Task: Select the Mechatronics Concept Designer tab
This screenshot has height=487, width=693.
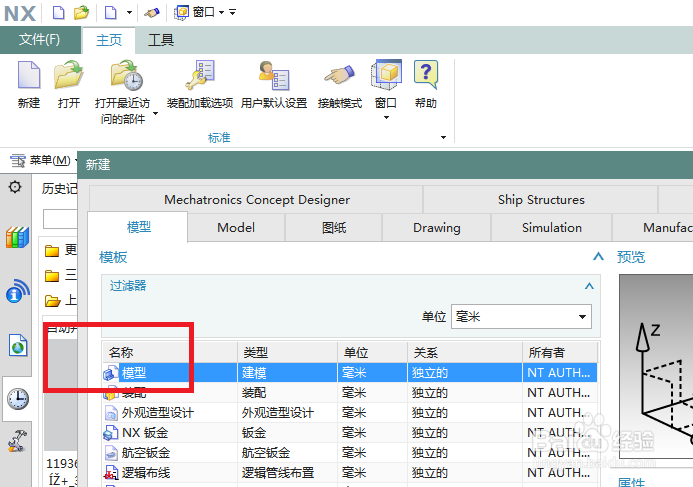Action: point(257,200)
